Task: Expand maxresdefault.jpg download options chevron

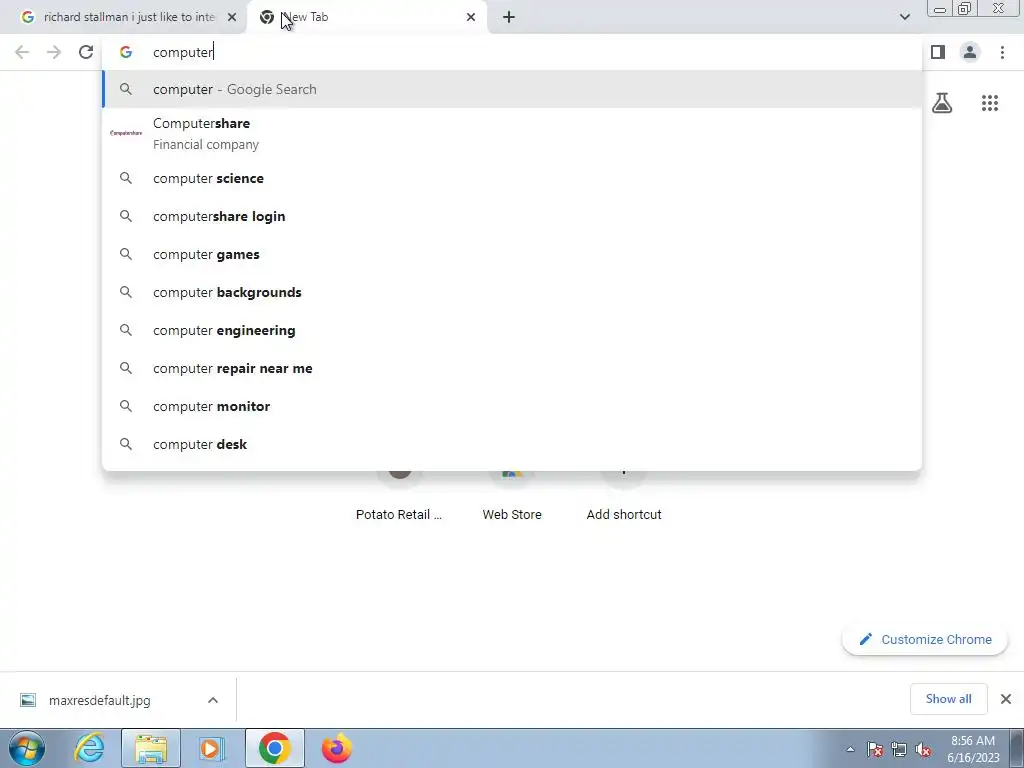Action: click(x=213, y=700)
